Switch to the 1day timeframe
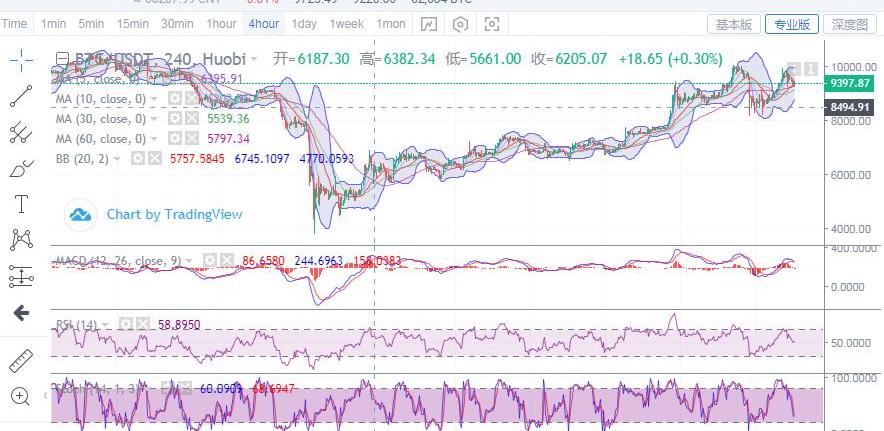Screen dimensions: 884x431 [304, 24]
